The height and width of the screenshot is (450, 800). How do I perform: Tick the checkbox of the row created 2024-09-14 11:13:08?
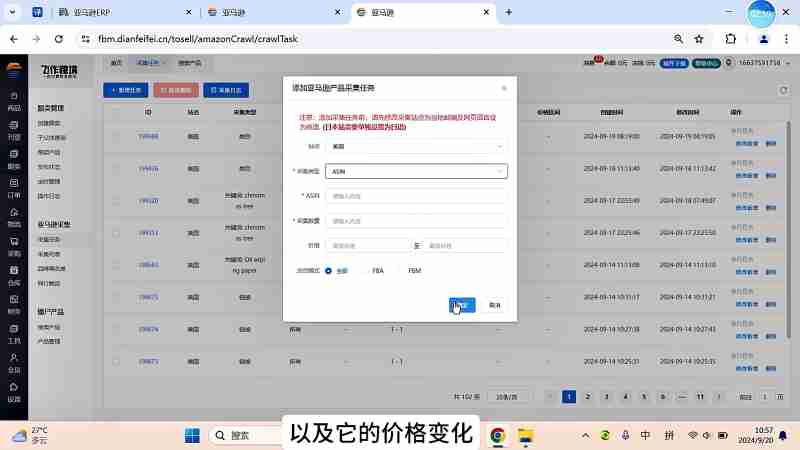116,265
